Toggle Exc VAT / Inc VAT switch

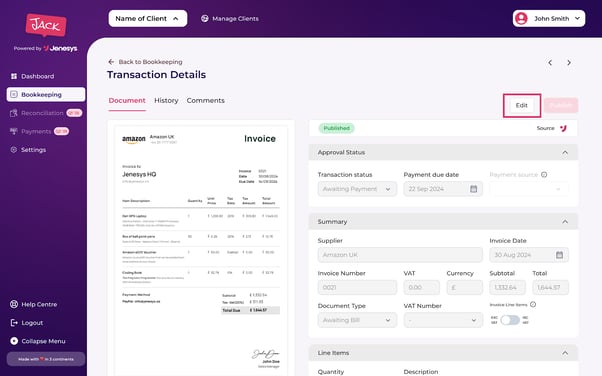tap(510, 320)
